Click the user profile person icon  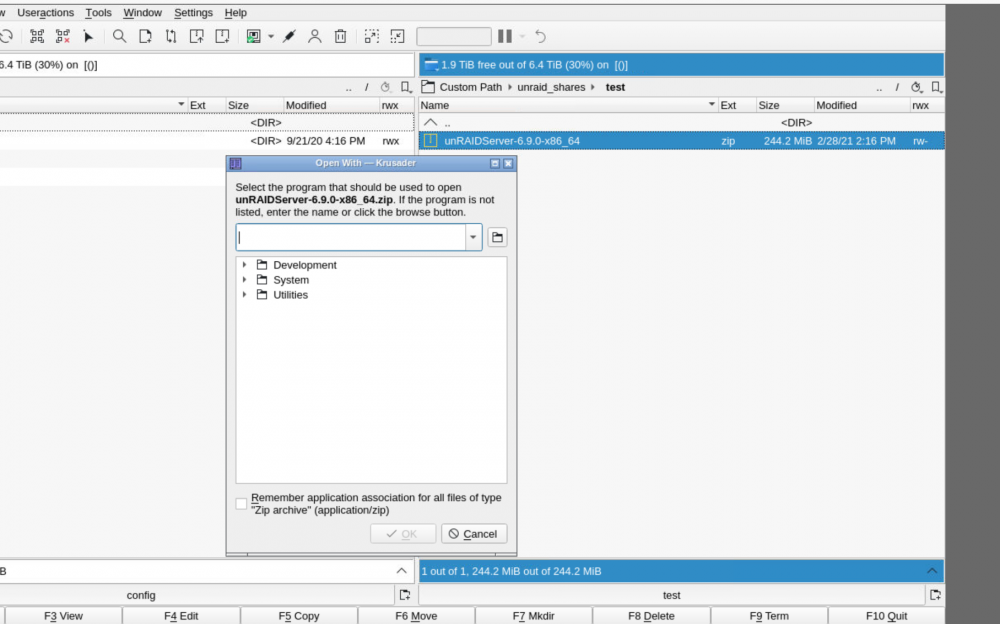coord(314,36)
